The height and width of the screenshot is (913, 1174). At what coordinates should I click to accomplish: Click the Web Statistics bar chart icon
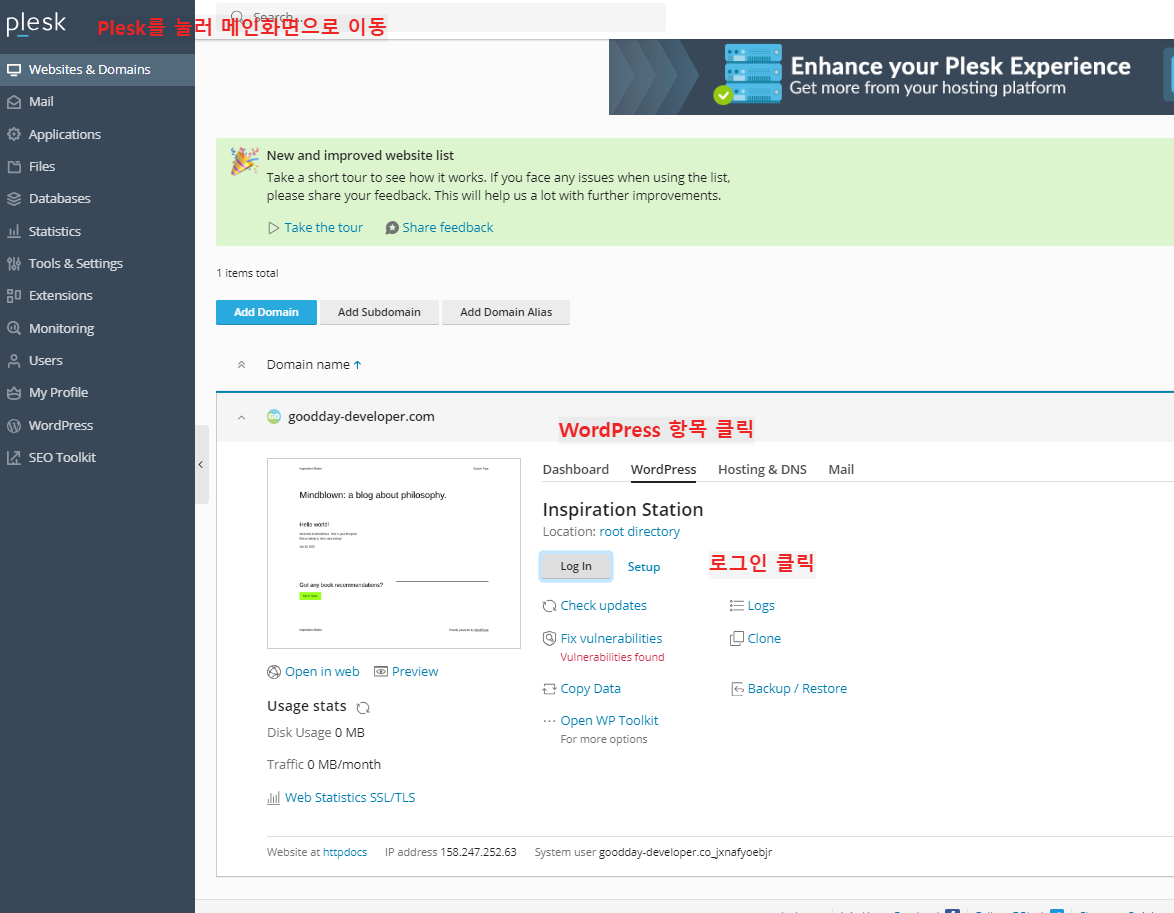point(274,798)
